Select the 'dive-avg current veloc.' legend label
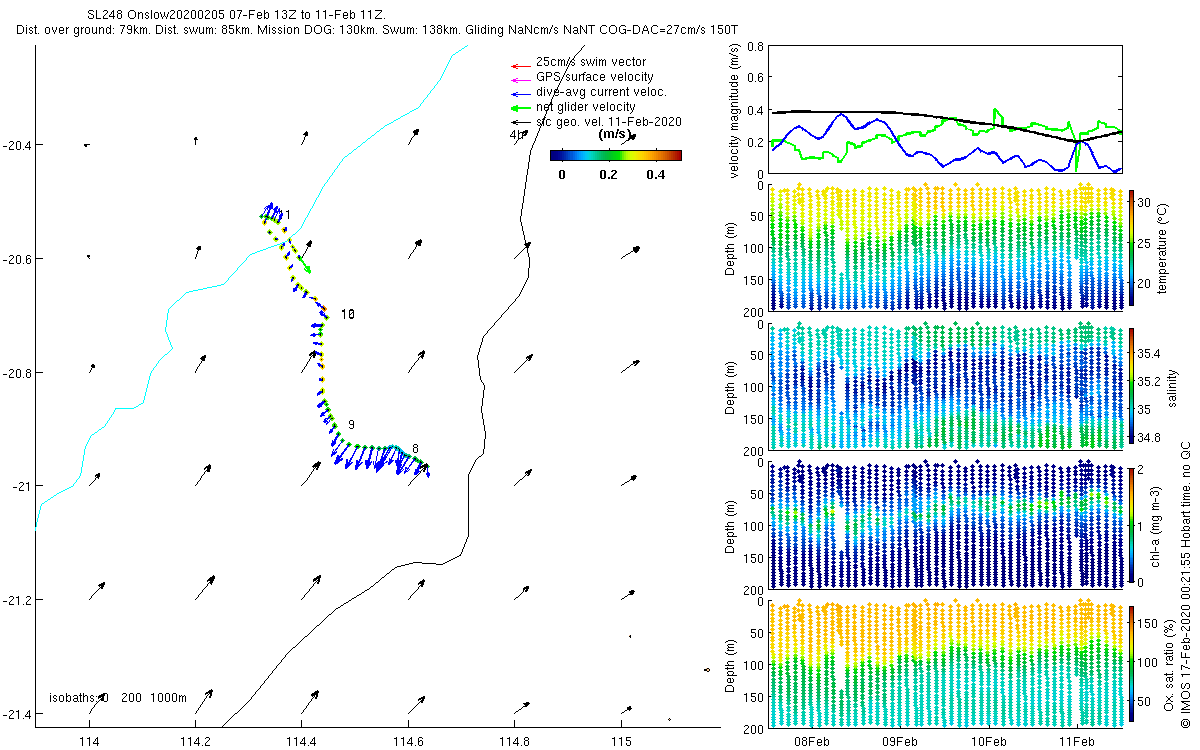Screen dimensions: 1200x750 pos(602,92)
